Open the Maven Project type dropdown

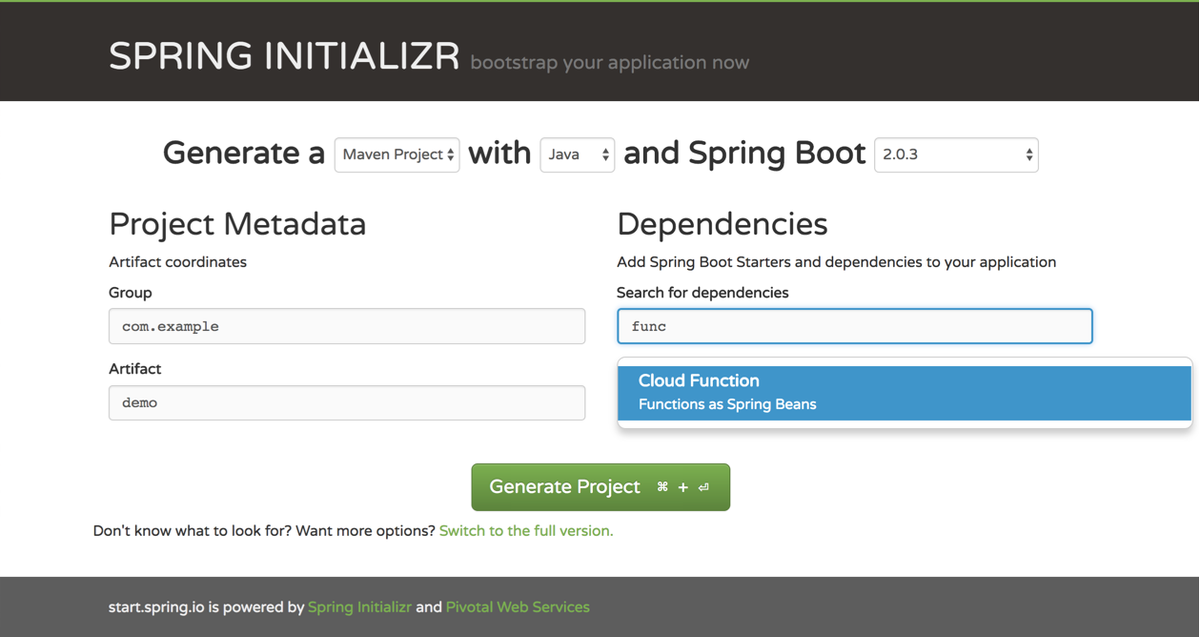coord(396,154)
